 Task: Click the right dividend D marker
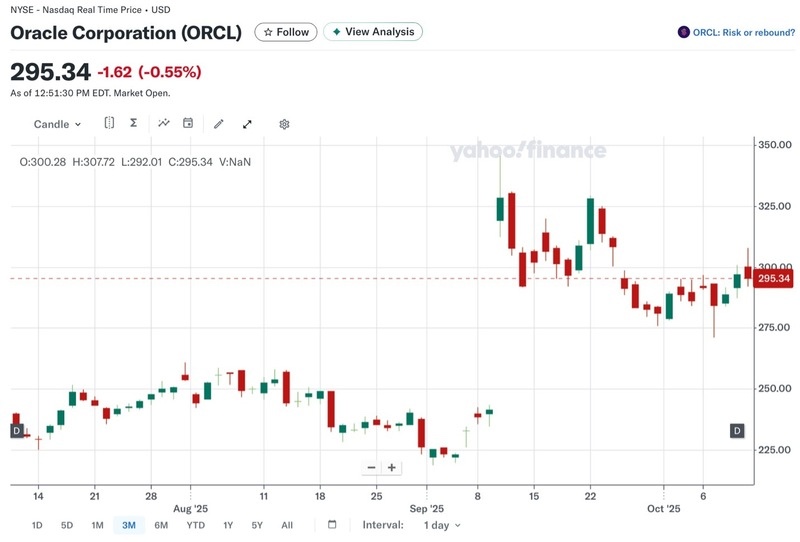click(737, 431)
